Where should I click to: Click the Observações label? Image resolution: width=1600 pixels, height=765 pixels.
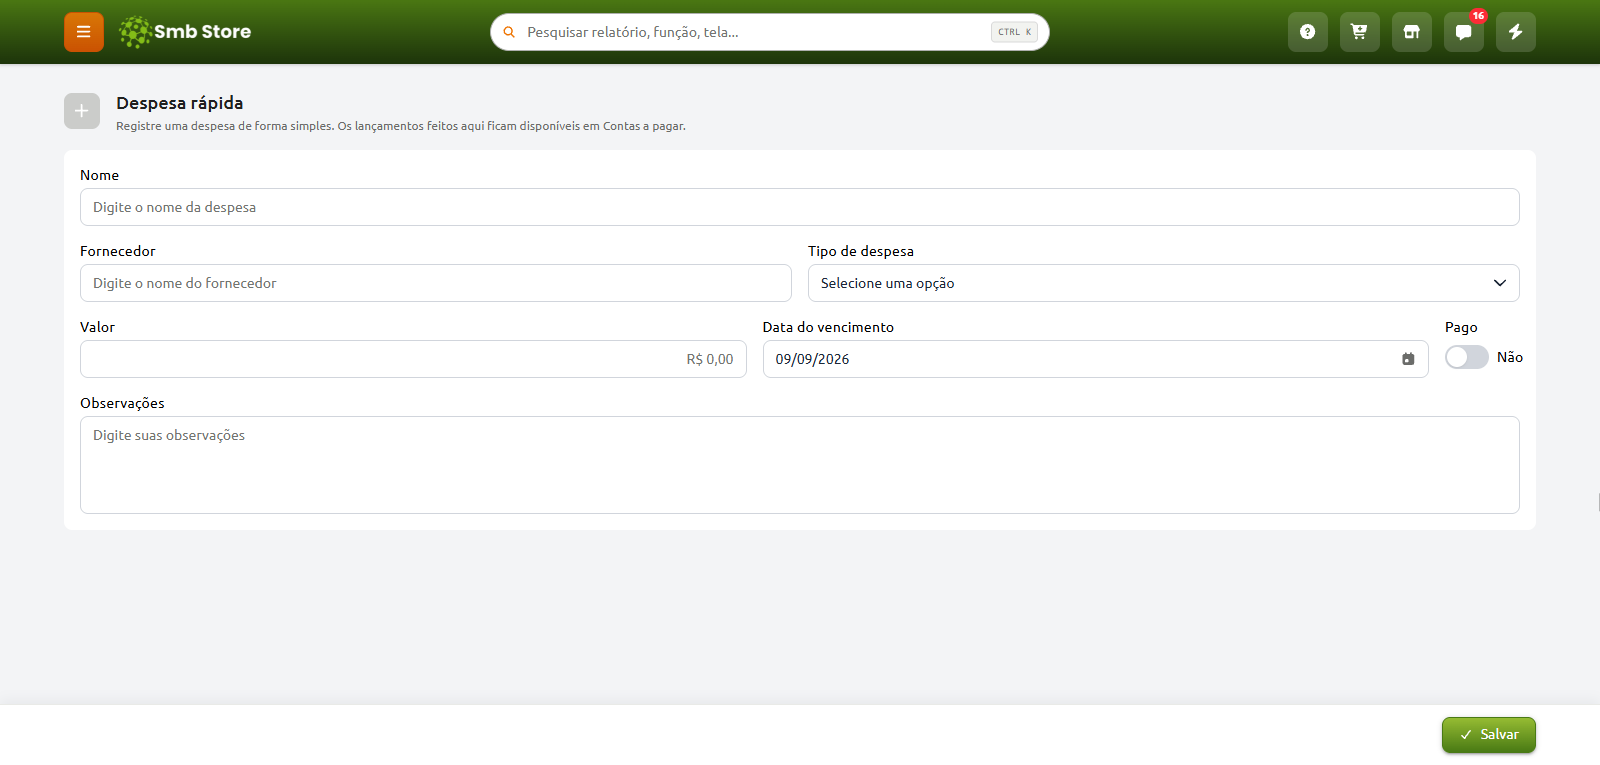pyautogui.click(x=122, y=403)
